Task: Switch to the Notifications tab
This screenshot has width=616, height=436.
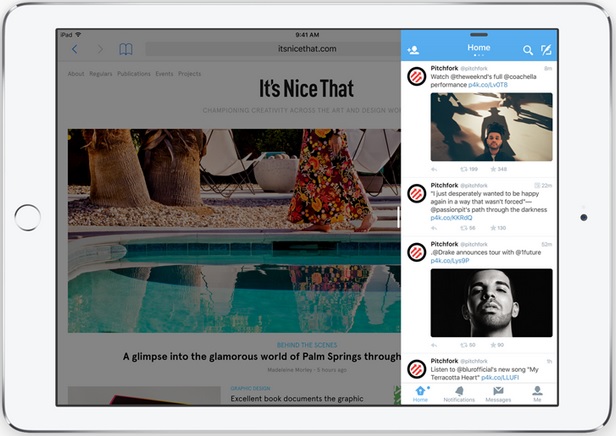Action: pyautogui.click(x=459, y=393)
